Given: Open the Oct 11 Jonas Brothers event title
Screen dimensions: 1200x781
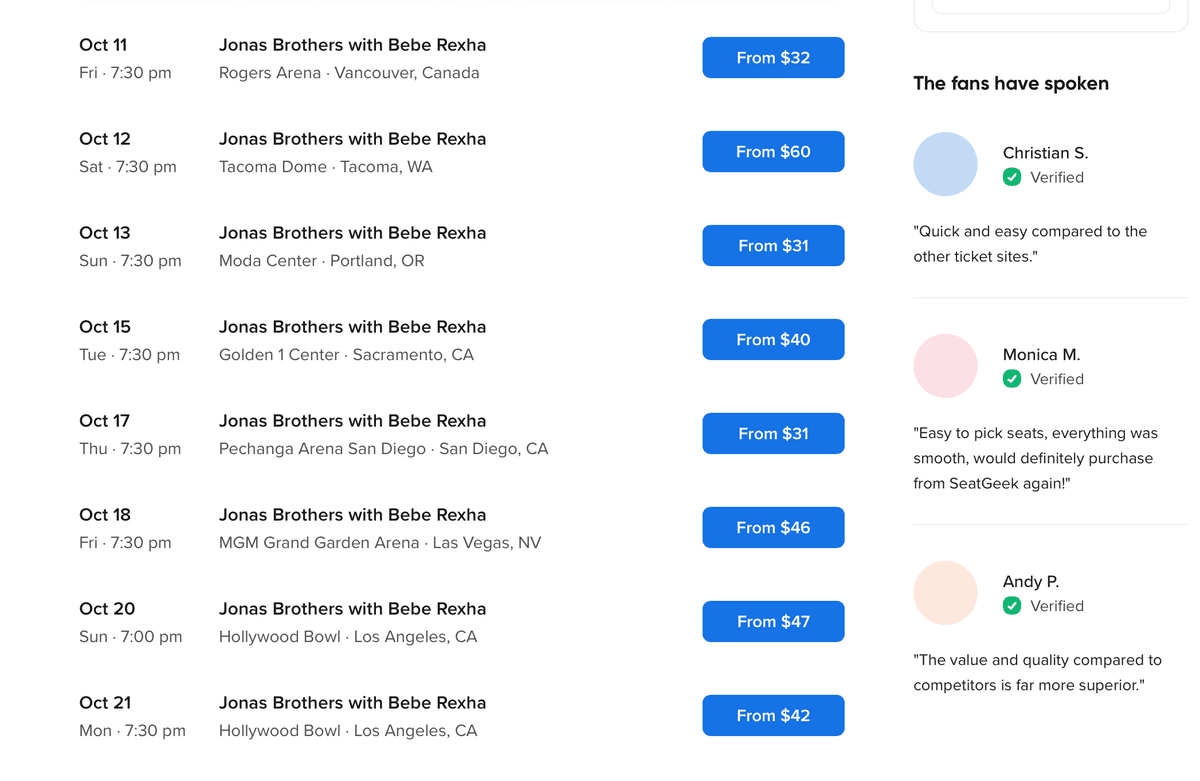Looking at the screenshot, I should coord(352,45).
